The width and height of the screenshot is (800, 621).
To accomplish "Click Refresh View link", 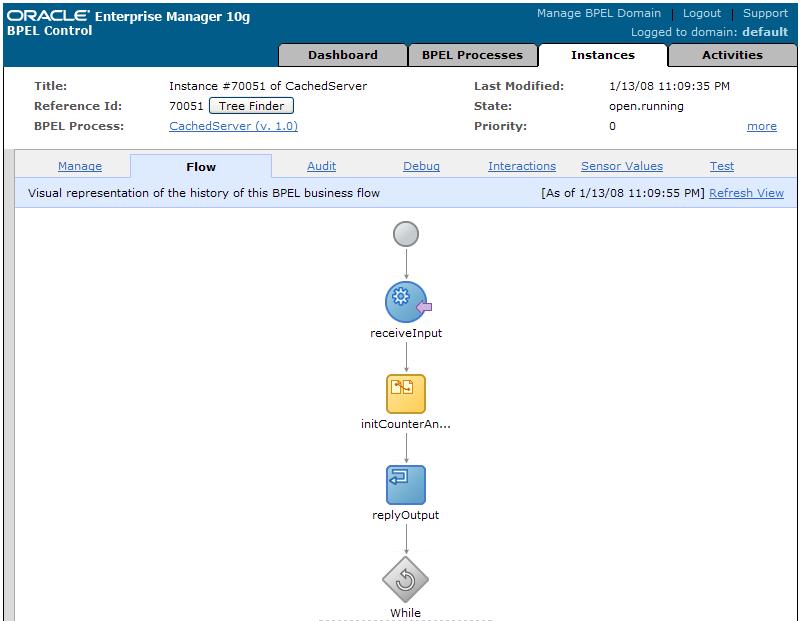I will [746, 193].
